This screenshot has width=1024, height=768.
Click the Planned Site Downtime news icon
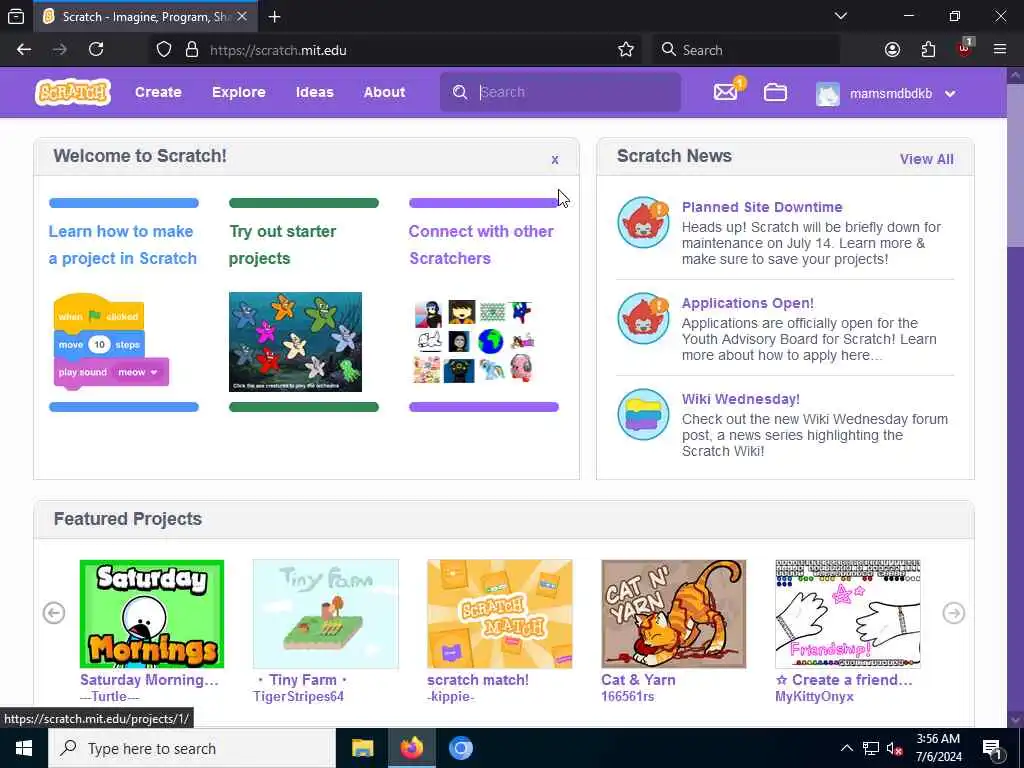[x=643, y=222]
